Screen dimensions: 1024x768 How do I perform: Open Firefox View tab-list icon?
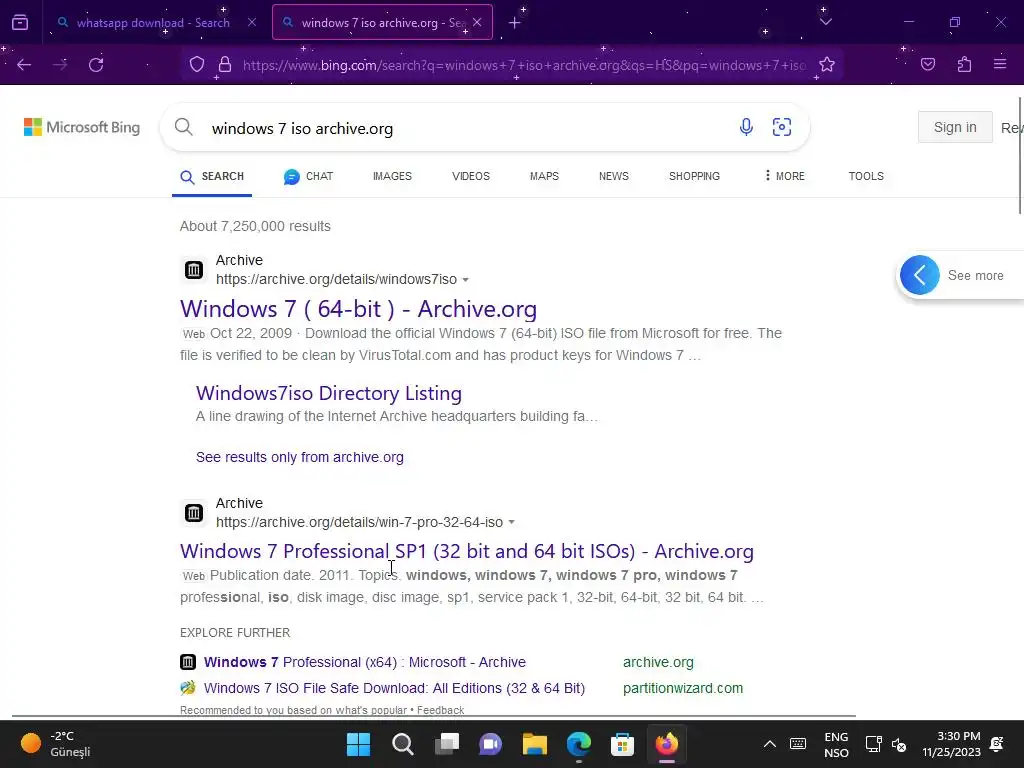pyautogui.click(x=20, y=22)
